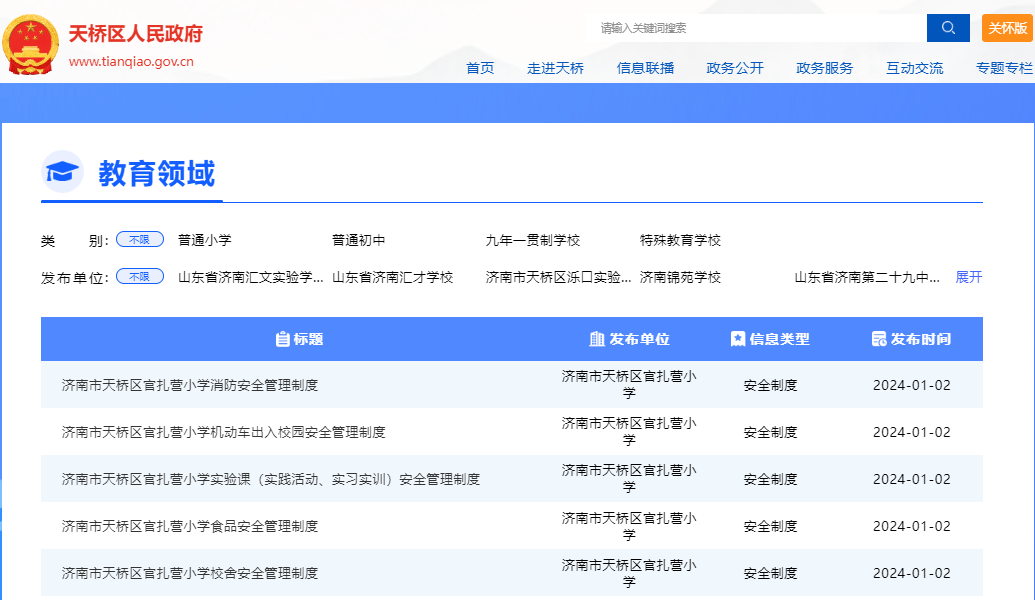
Task: Click the clipboard icon beside 标题 header
Action: click(283, 339)
